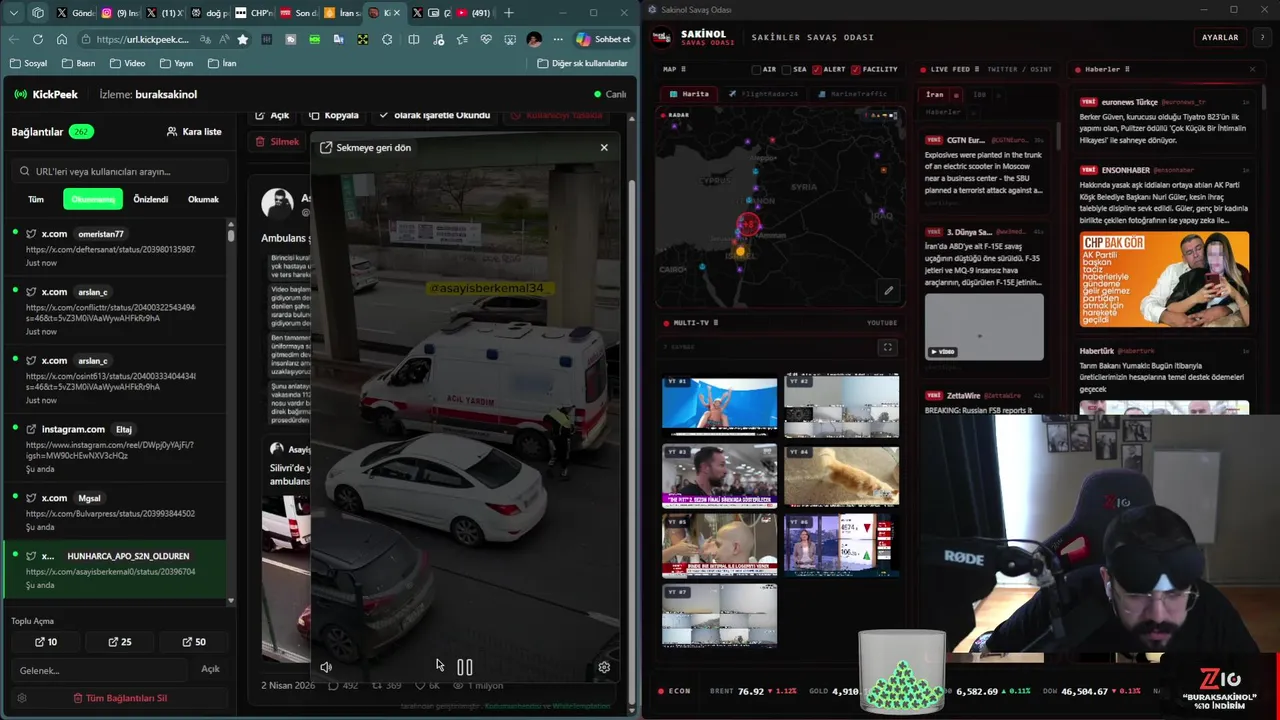Open the split screen browser icon
This screenshot has width=1280, height=720.
point(413,39)
